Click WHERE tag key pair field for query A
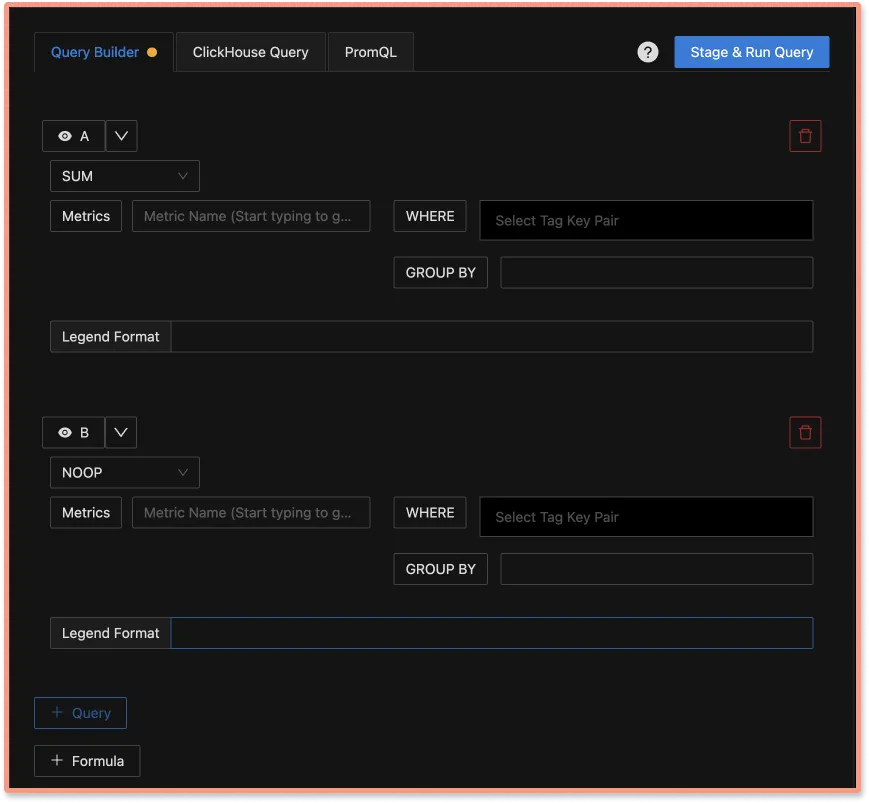The height and width of the screenshot is (803, 869). pos(646,220)
